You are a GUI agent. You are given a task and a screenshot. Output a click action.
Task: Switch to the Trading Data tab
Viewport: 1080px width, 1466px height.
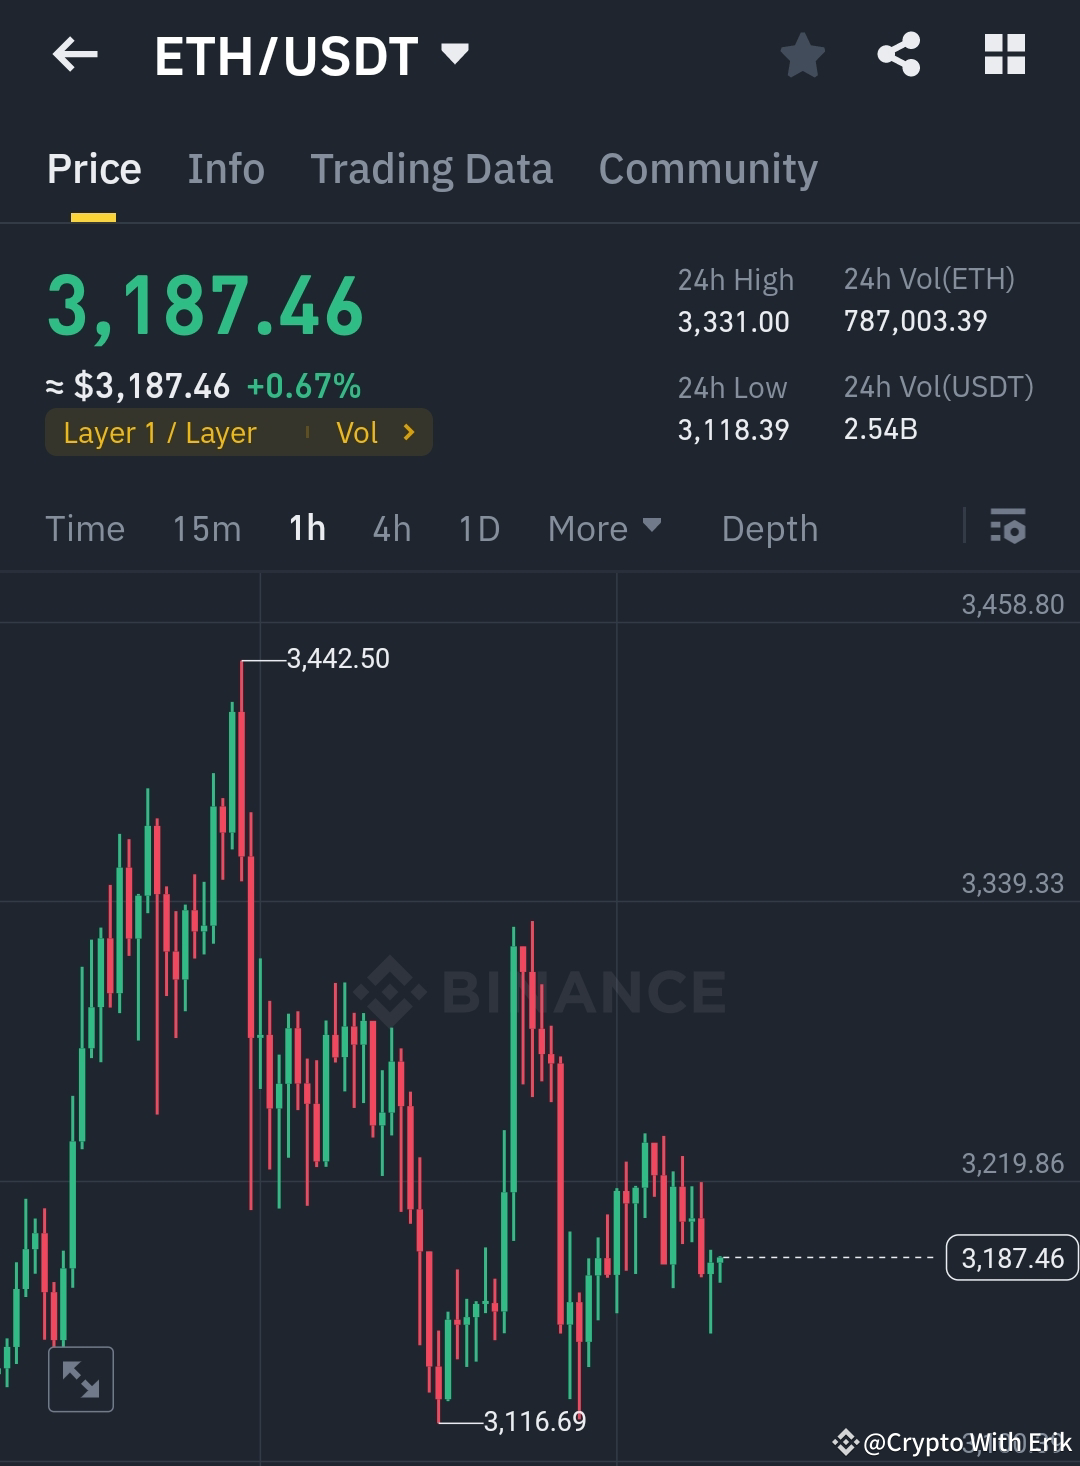[x=432, y=169]
